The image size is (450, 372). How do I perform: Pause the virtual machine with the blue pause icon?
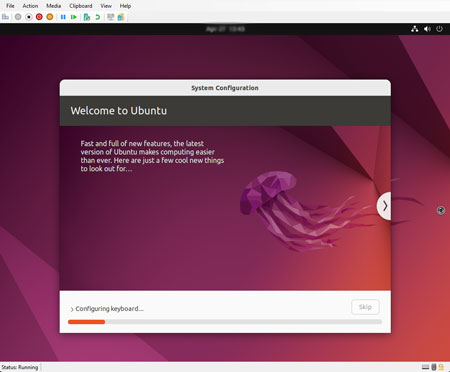[x=63, y=17]
